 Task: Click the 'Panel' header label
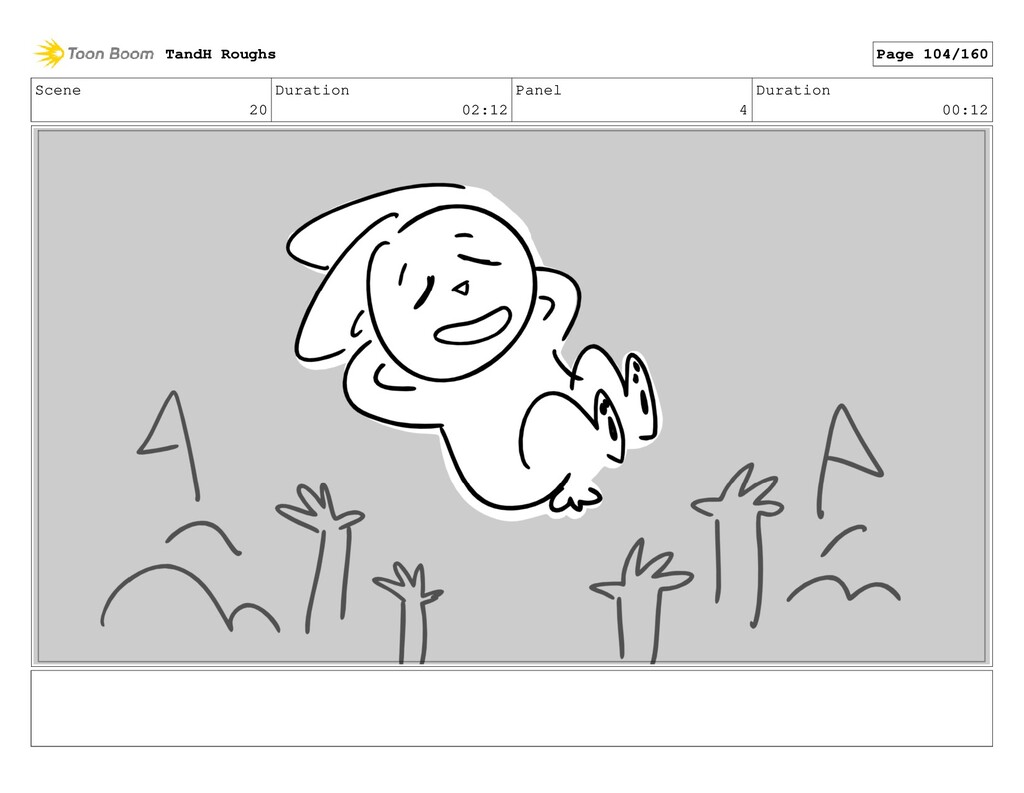coord(538,90)
